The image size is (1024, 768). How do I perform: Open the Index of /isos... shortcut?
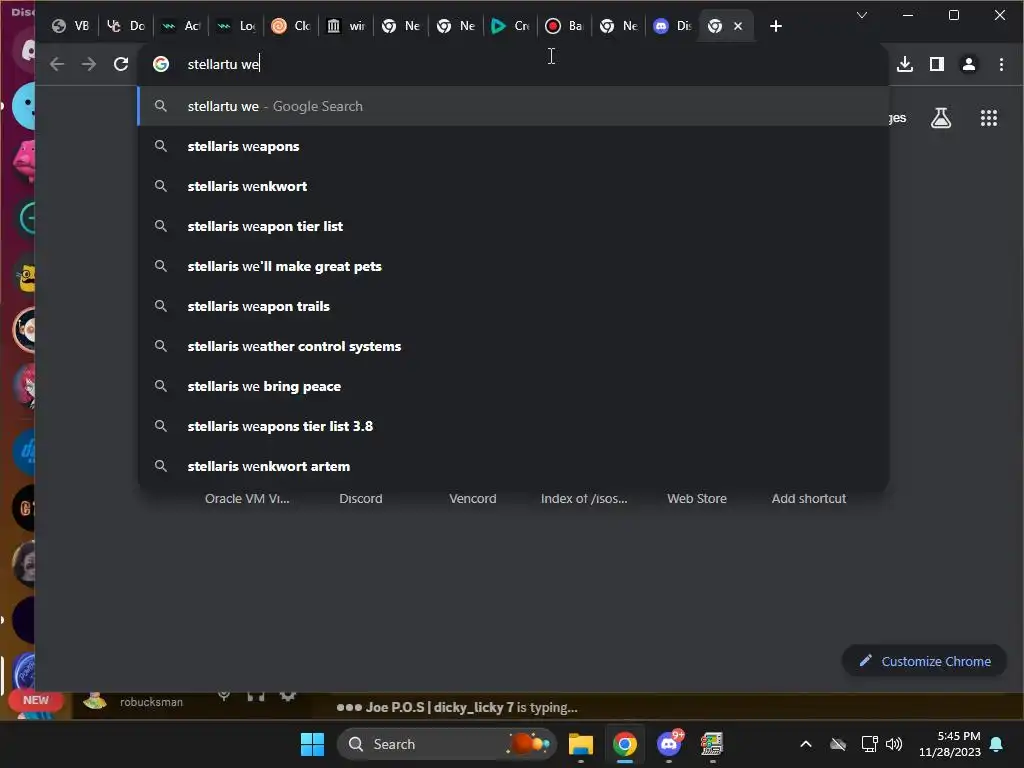pyautogui.click(x=584, y=498)
